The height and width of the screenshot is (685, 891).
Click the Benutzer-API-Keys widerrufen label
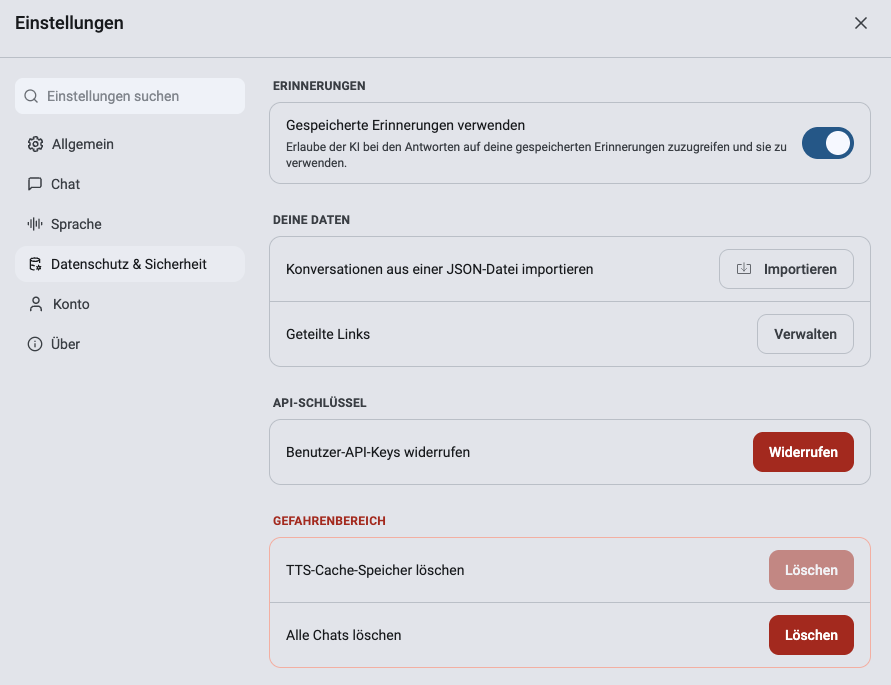click(x=378, y=452)
